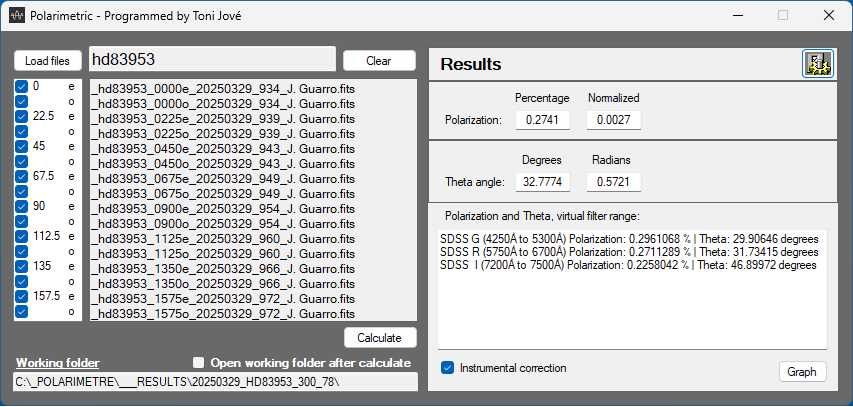The height and width of the screenshot is (407, 853).
Task: Click the SDSS G polarization result line
Action: 629,239
